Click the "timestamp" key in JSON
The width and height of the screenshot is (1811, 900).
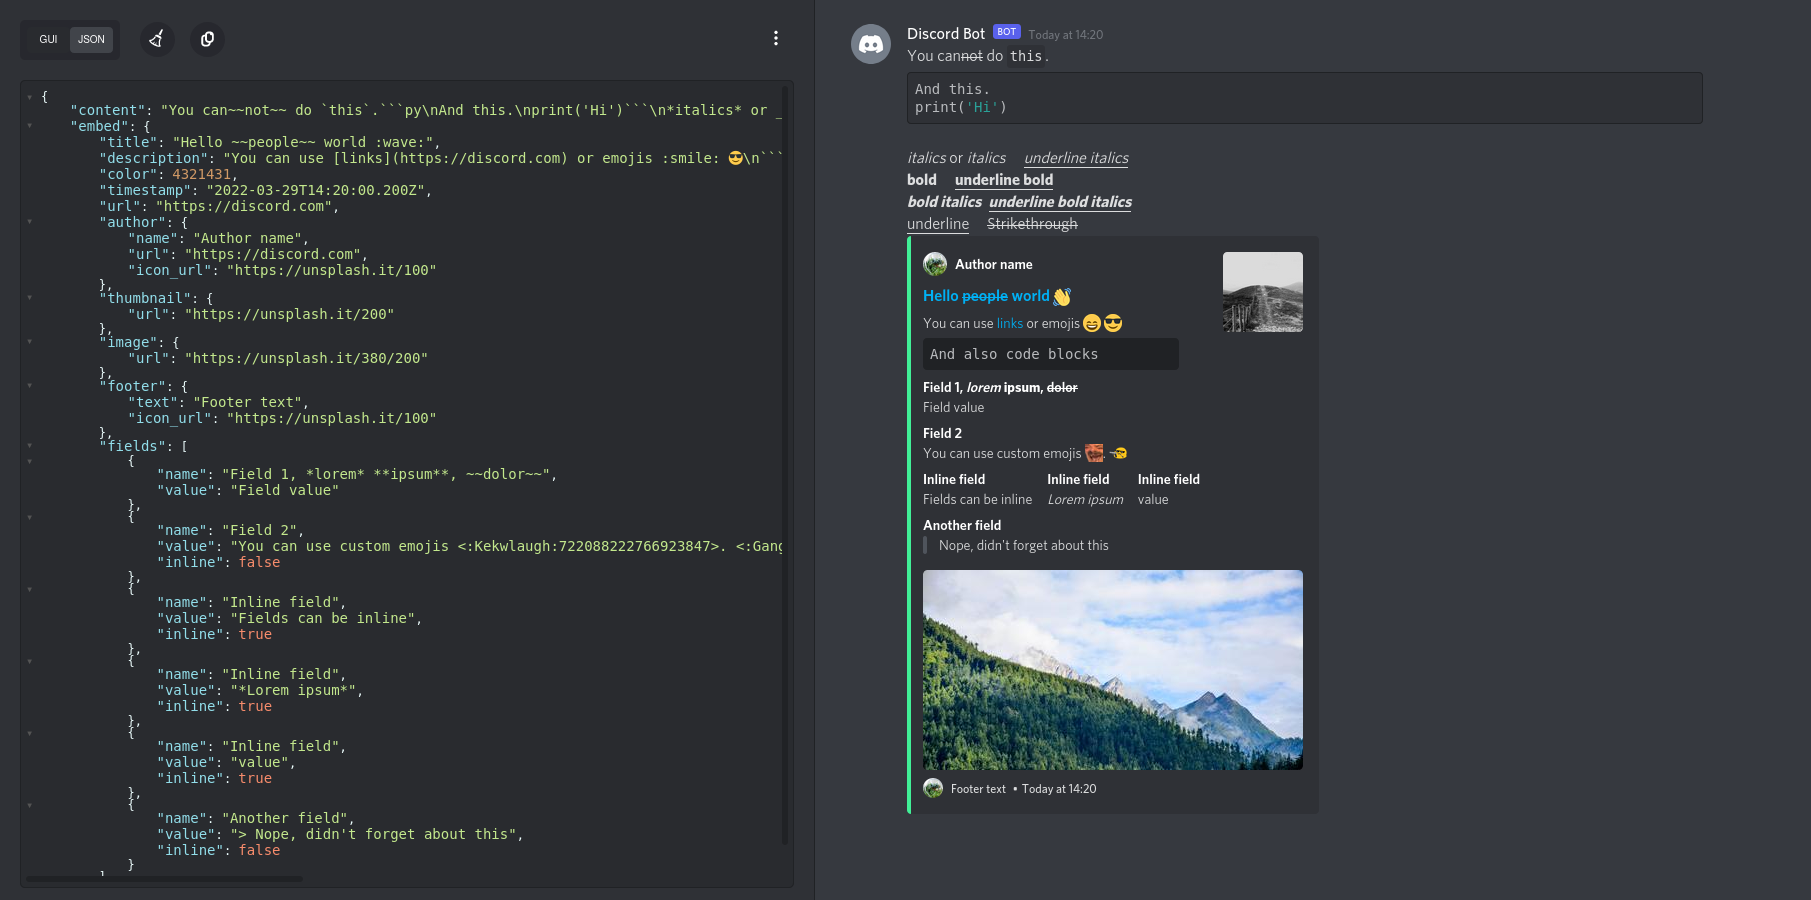point(147,190)
